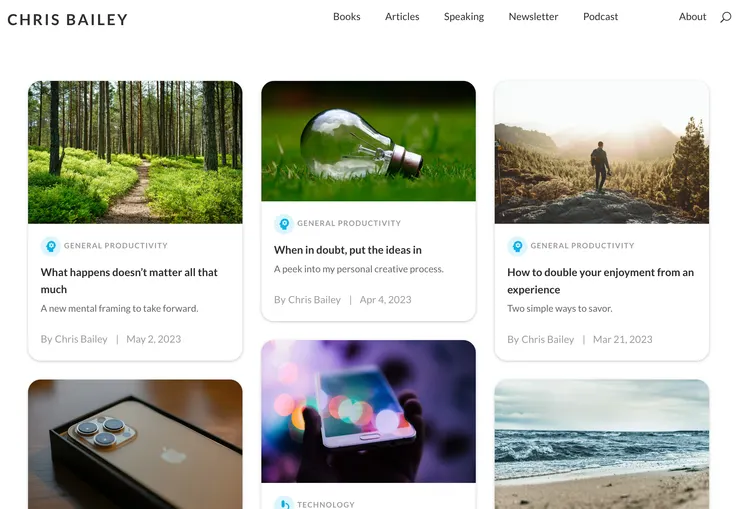This screenshot has width=740, height=509.
Task: Open article "What happens doesn't matter all that much"
Action: (129, 281)
